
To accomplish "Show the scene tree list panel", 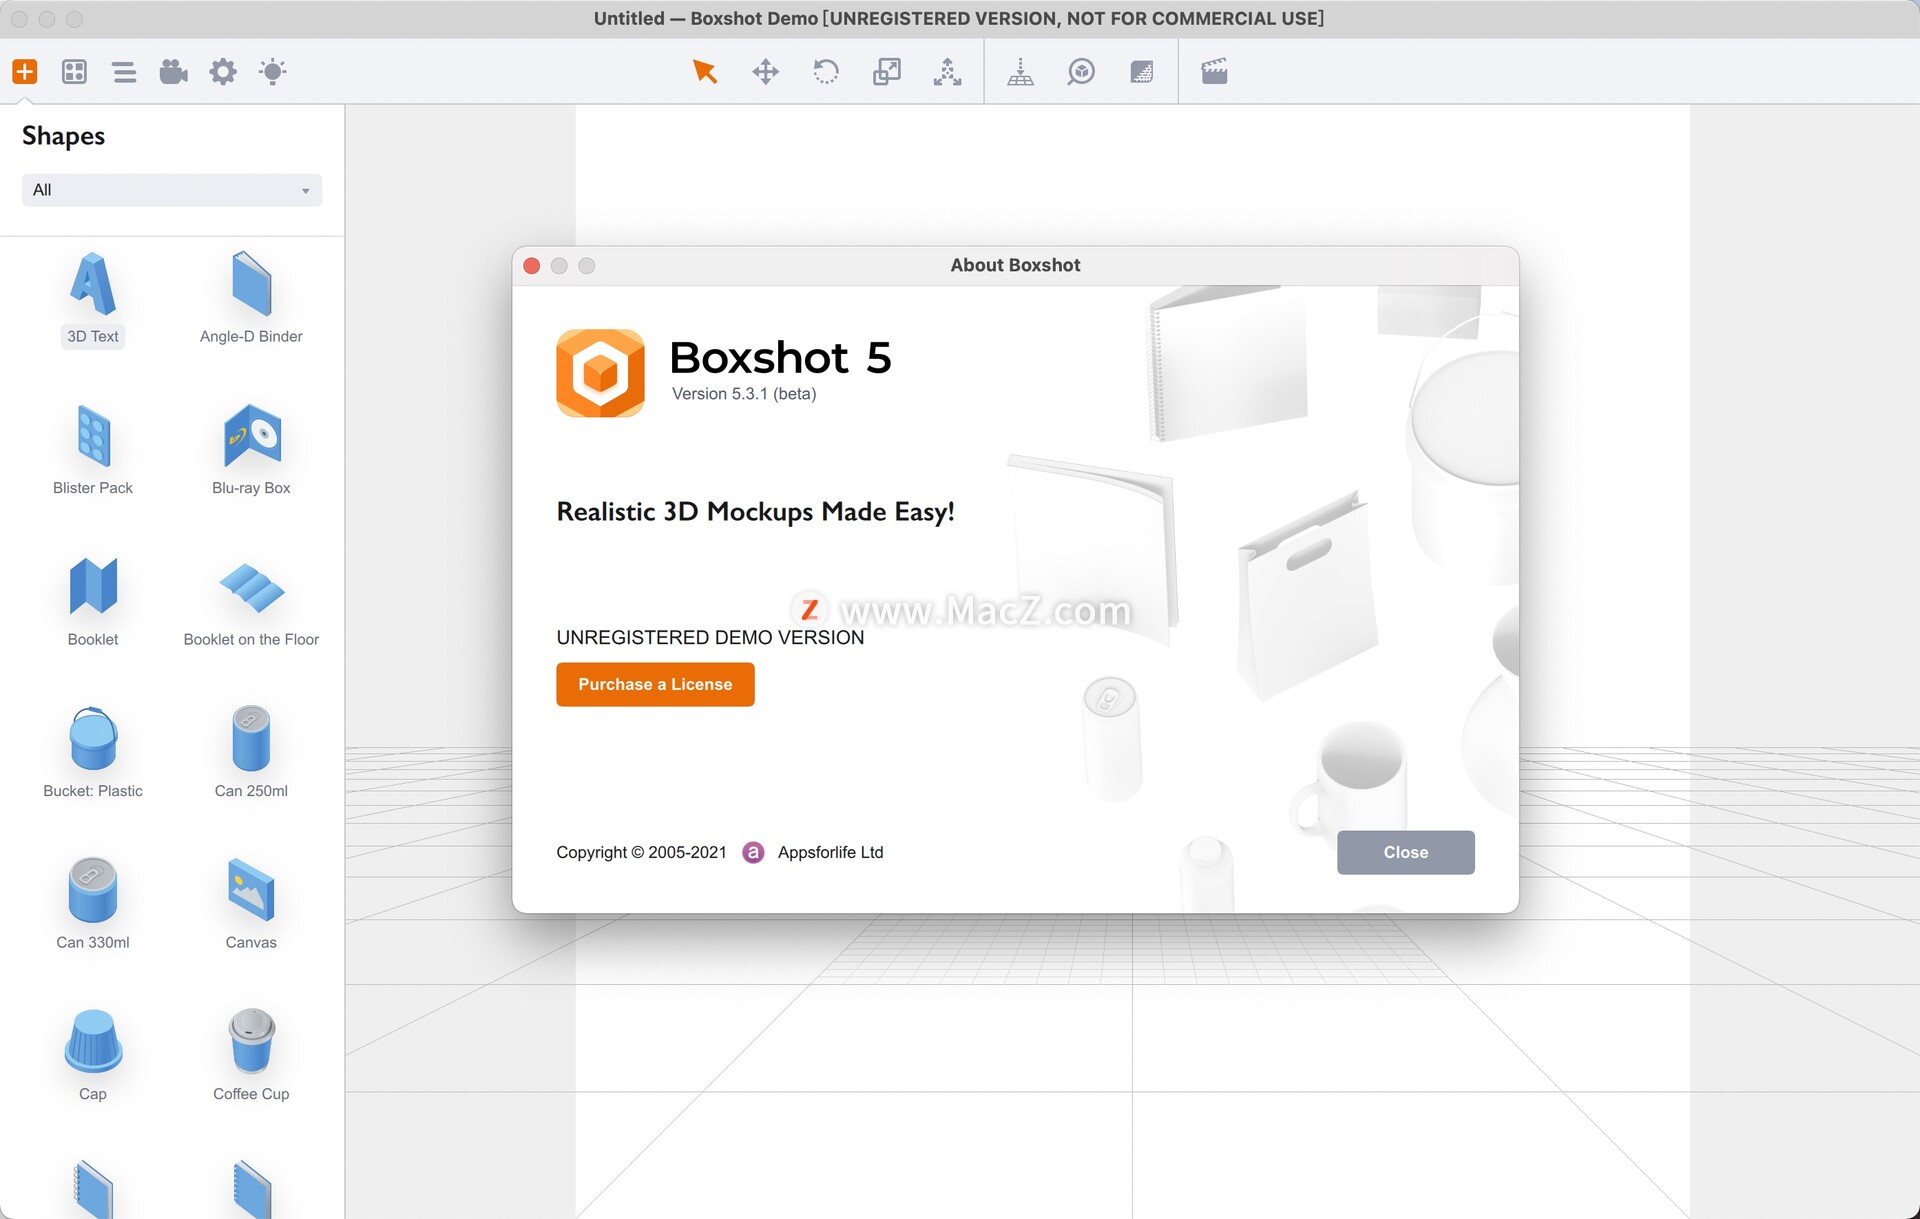I will [x=124, y=72].
